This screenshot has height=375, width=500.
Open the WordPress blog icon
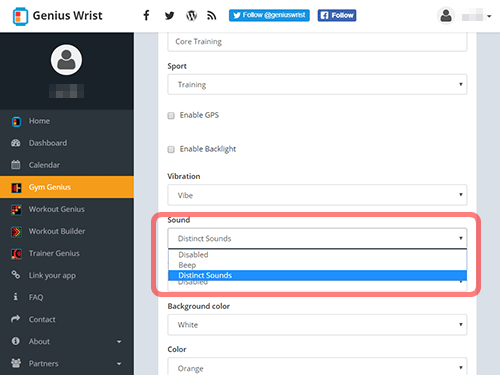coord(191,15)
